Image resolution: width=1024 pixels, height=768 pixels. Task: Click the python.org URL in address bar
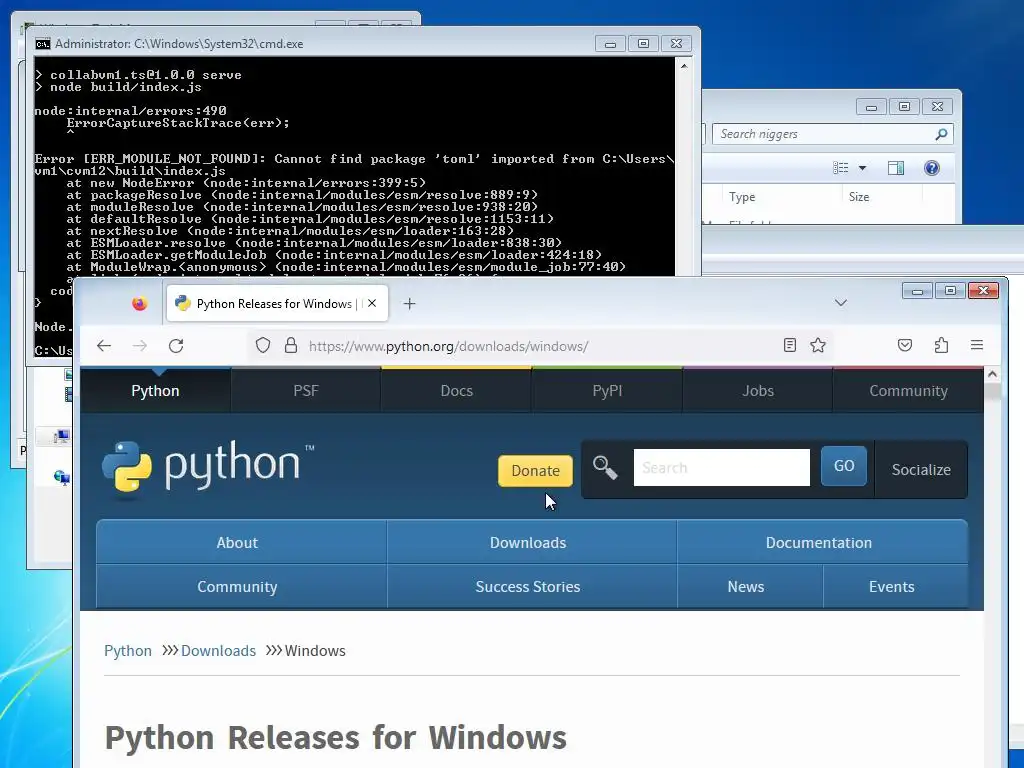(449, 346)
